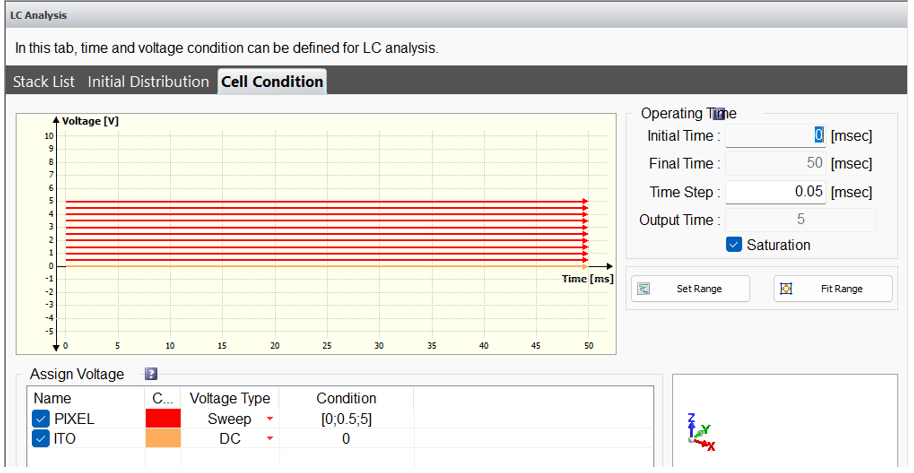Switch to the Stack List tab
The image size is (914, 473).
click(44, 82)
